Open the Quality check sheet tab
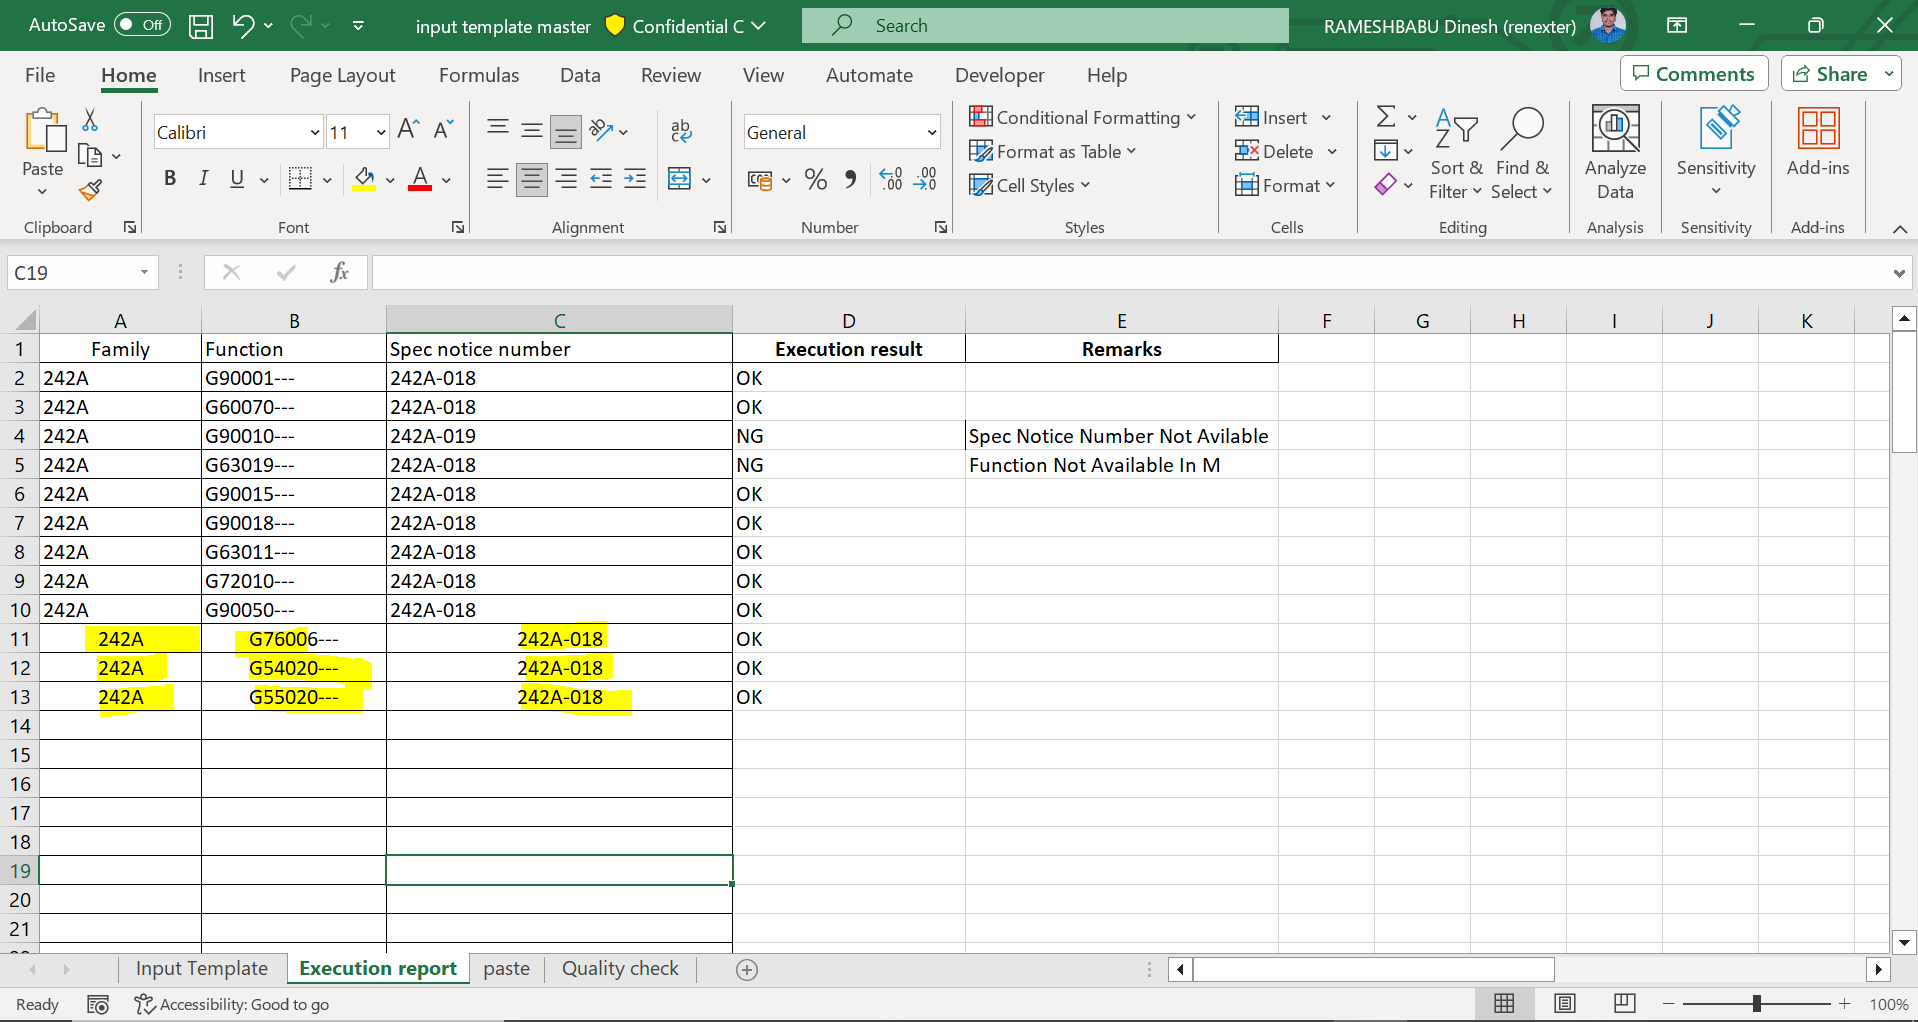Screen dimensions: 1918x1022 click(x=619, y=968)
